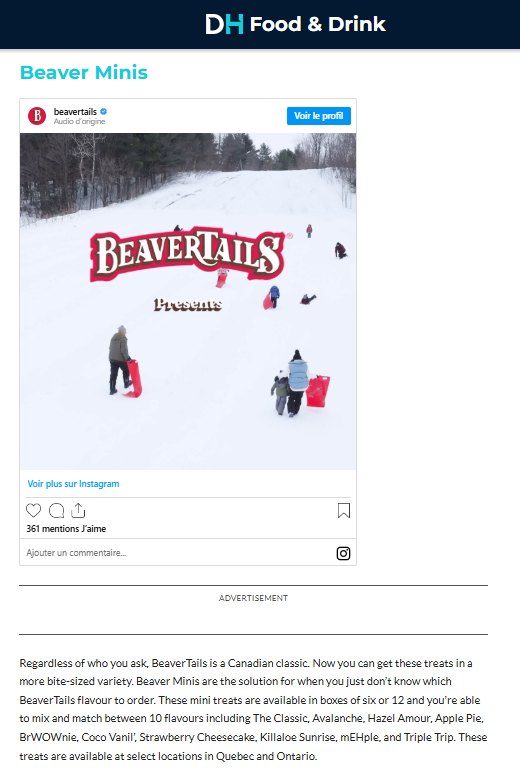This screenshot has width=520, height=768.
Task: Open comments using the speech bubble icon
Action: 56,510
